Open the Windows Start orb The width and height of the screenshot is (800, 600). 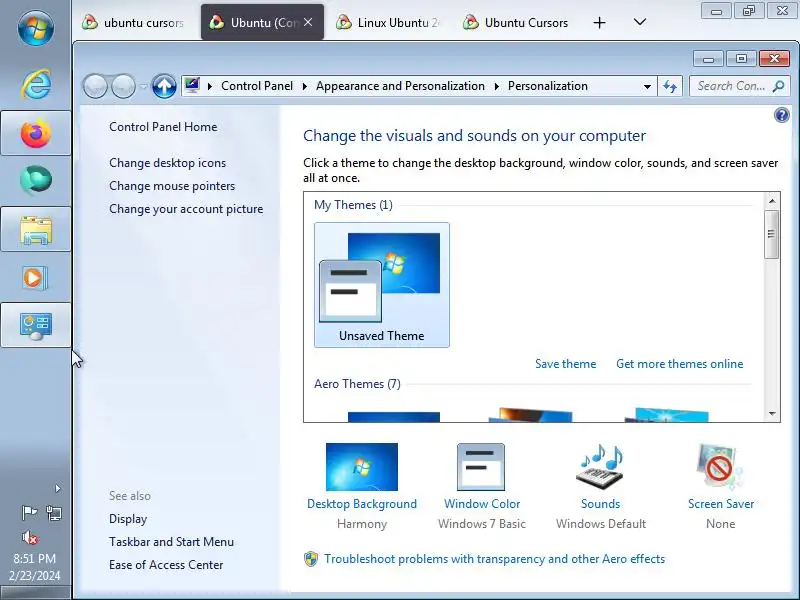pyautogui.click(x=35, y=28)
